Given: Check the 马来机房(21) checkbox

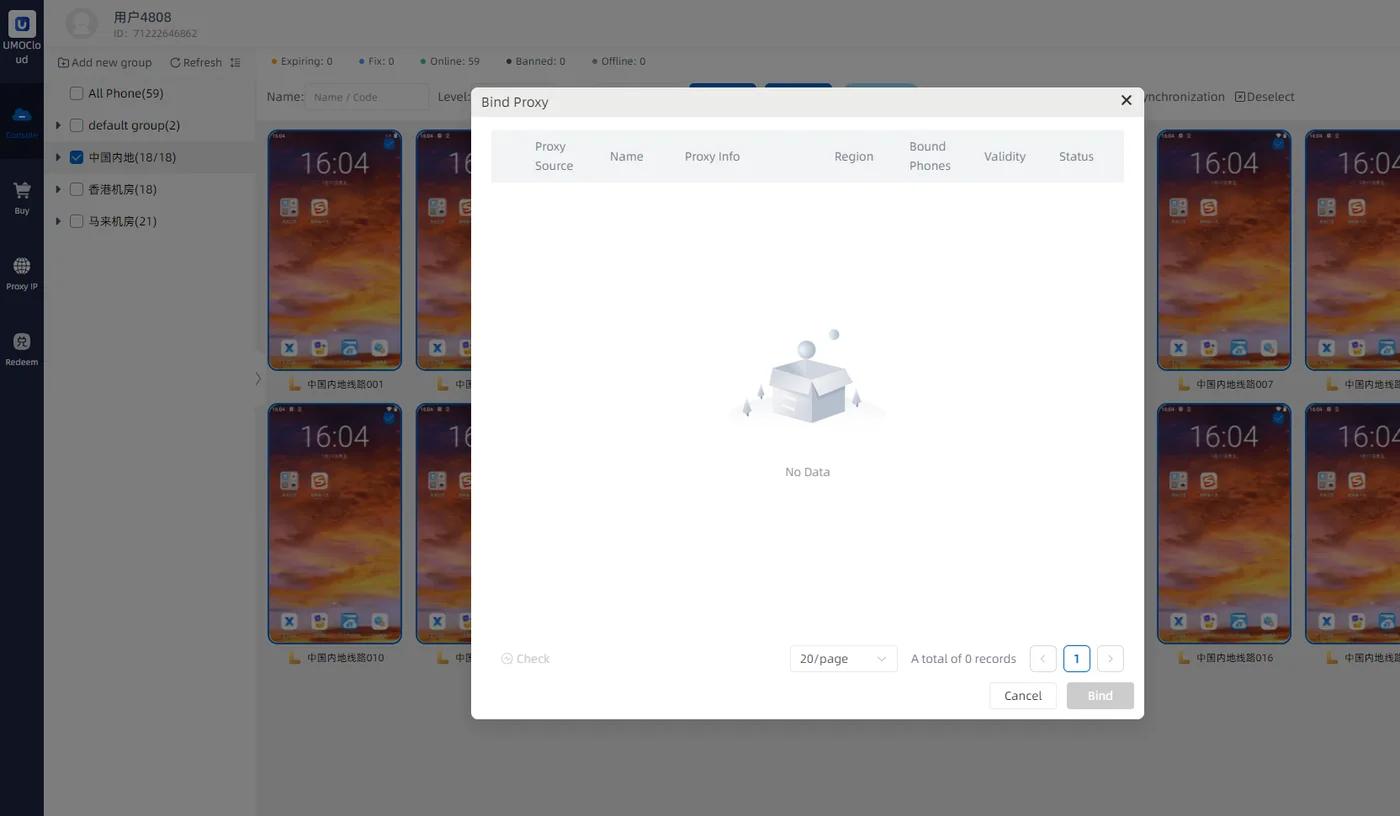Looking at the screenshot, I should [76, 221].
